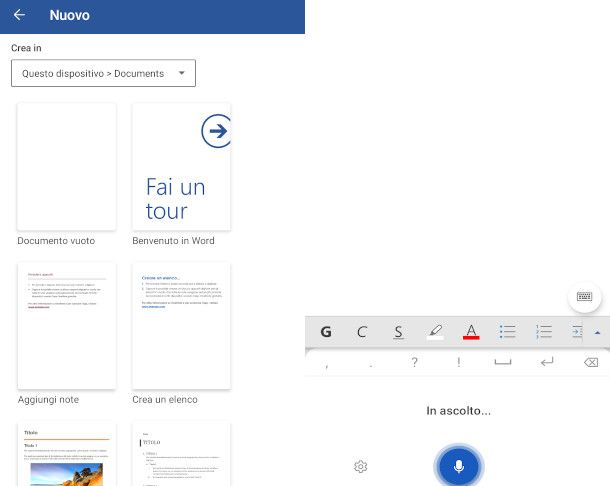The image size is (610, 486).
Task: Open the template with the beach photo
Action: pyautogui.click(x=67, y=454)
